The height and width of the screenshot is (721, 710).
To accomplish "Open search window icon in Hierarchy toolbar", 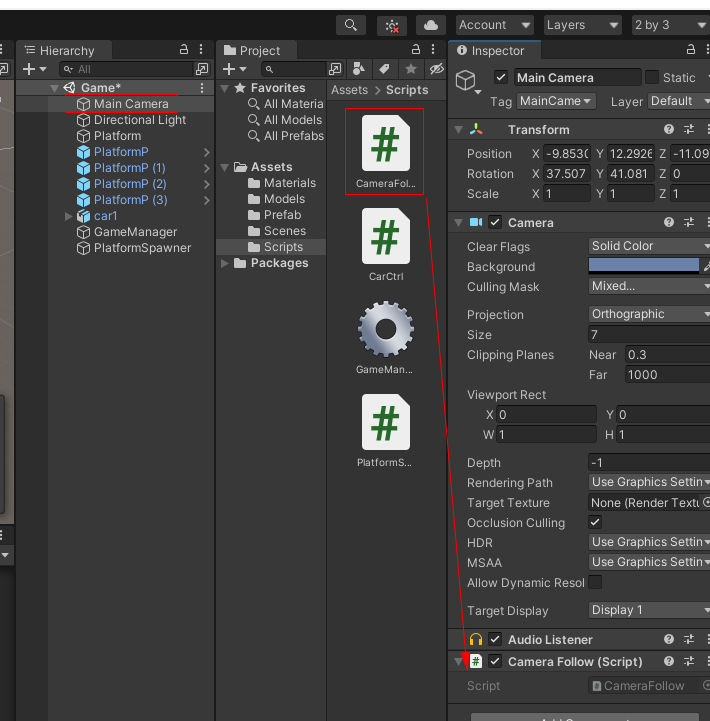I will (x=202, y=69).
